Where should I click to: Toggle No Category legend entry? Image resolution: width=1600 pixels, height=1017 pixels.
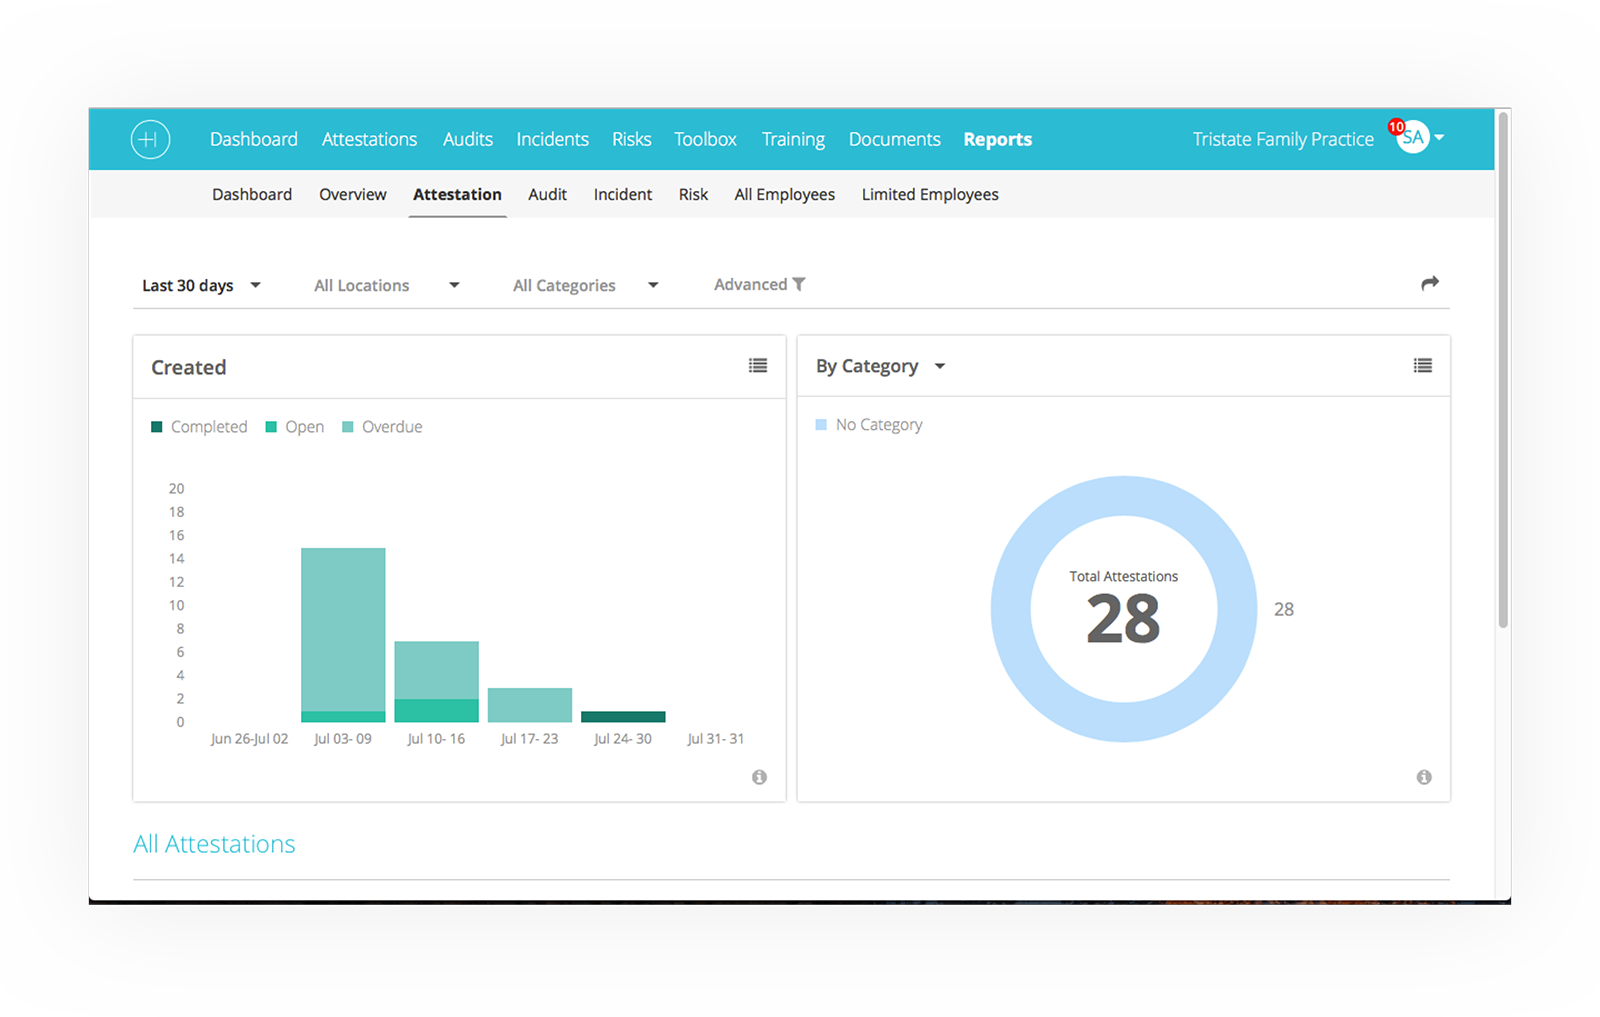tap(869, 425)
